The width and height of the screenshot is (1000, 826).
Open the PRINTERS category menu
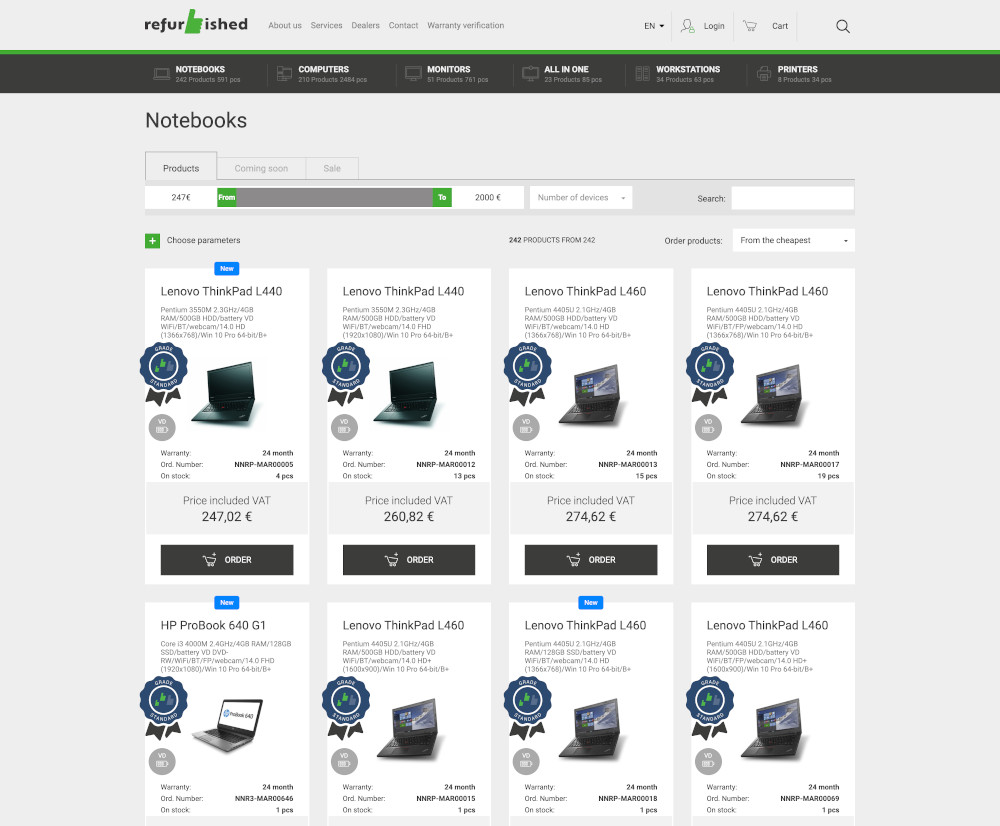pyautogui.click(x=797, y=69)
